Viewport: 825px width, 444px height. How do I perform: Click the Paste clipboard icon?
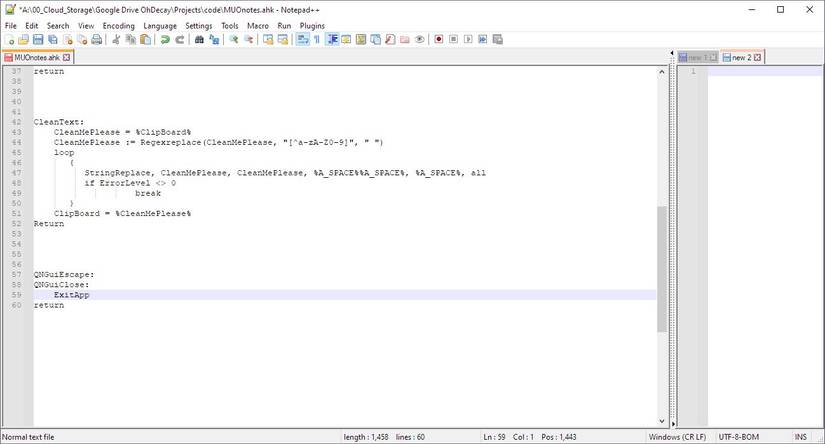(146, 39)
